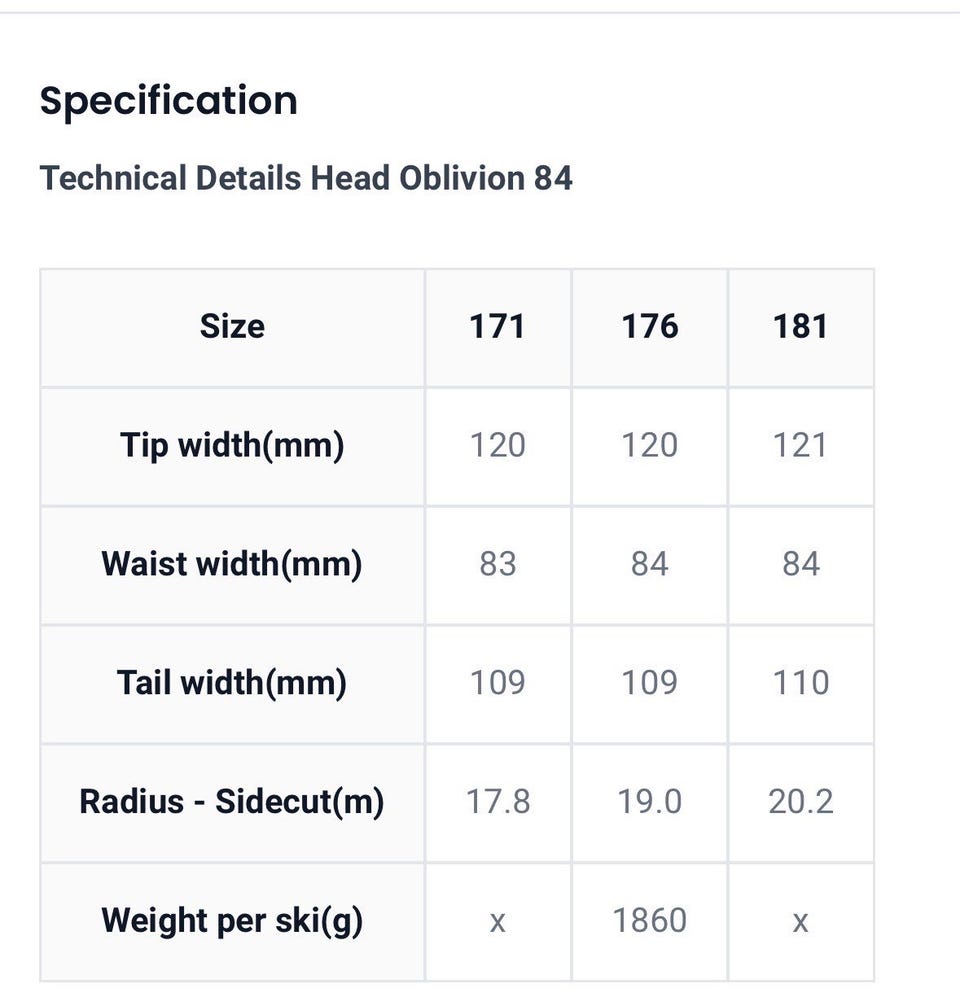The height and width of the screenshot is (997, 960).
Task: Click the Tip width(mm) row label
Action: click(232, 445)
